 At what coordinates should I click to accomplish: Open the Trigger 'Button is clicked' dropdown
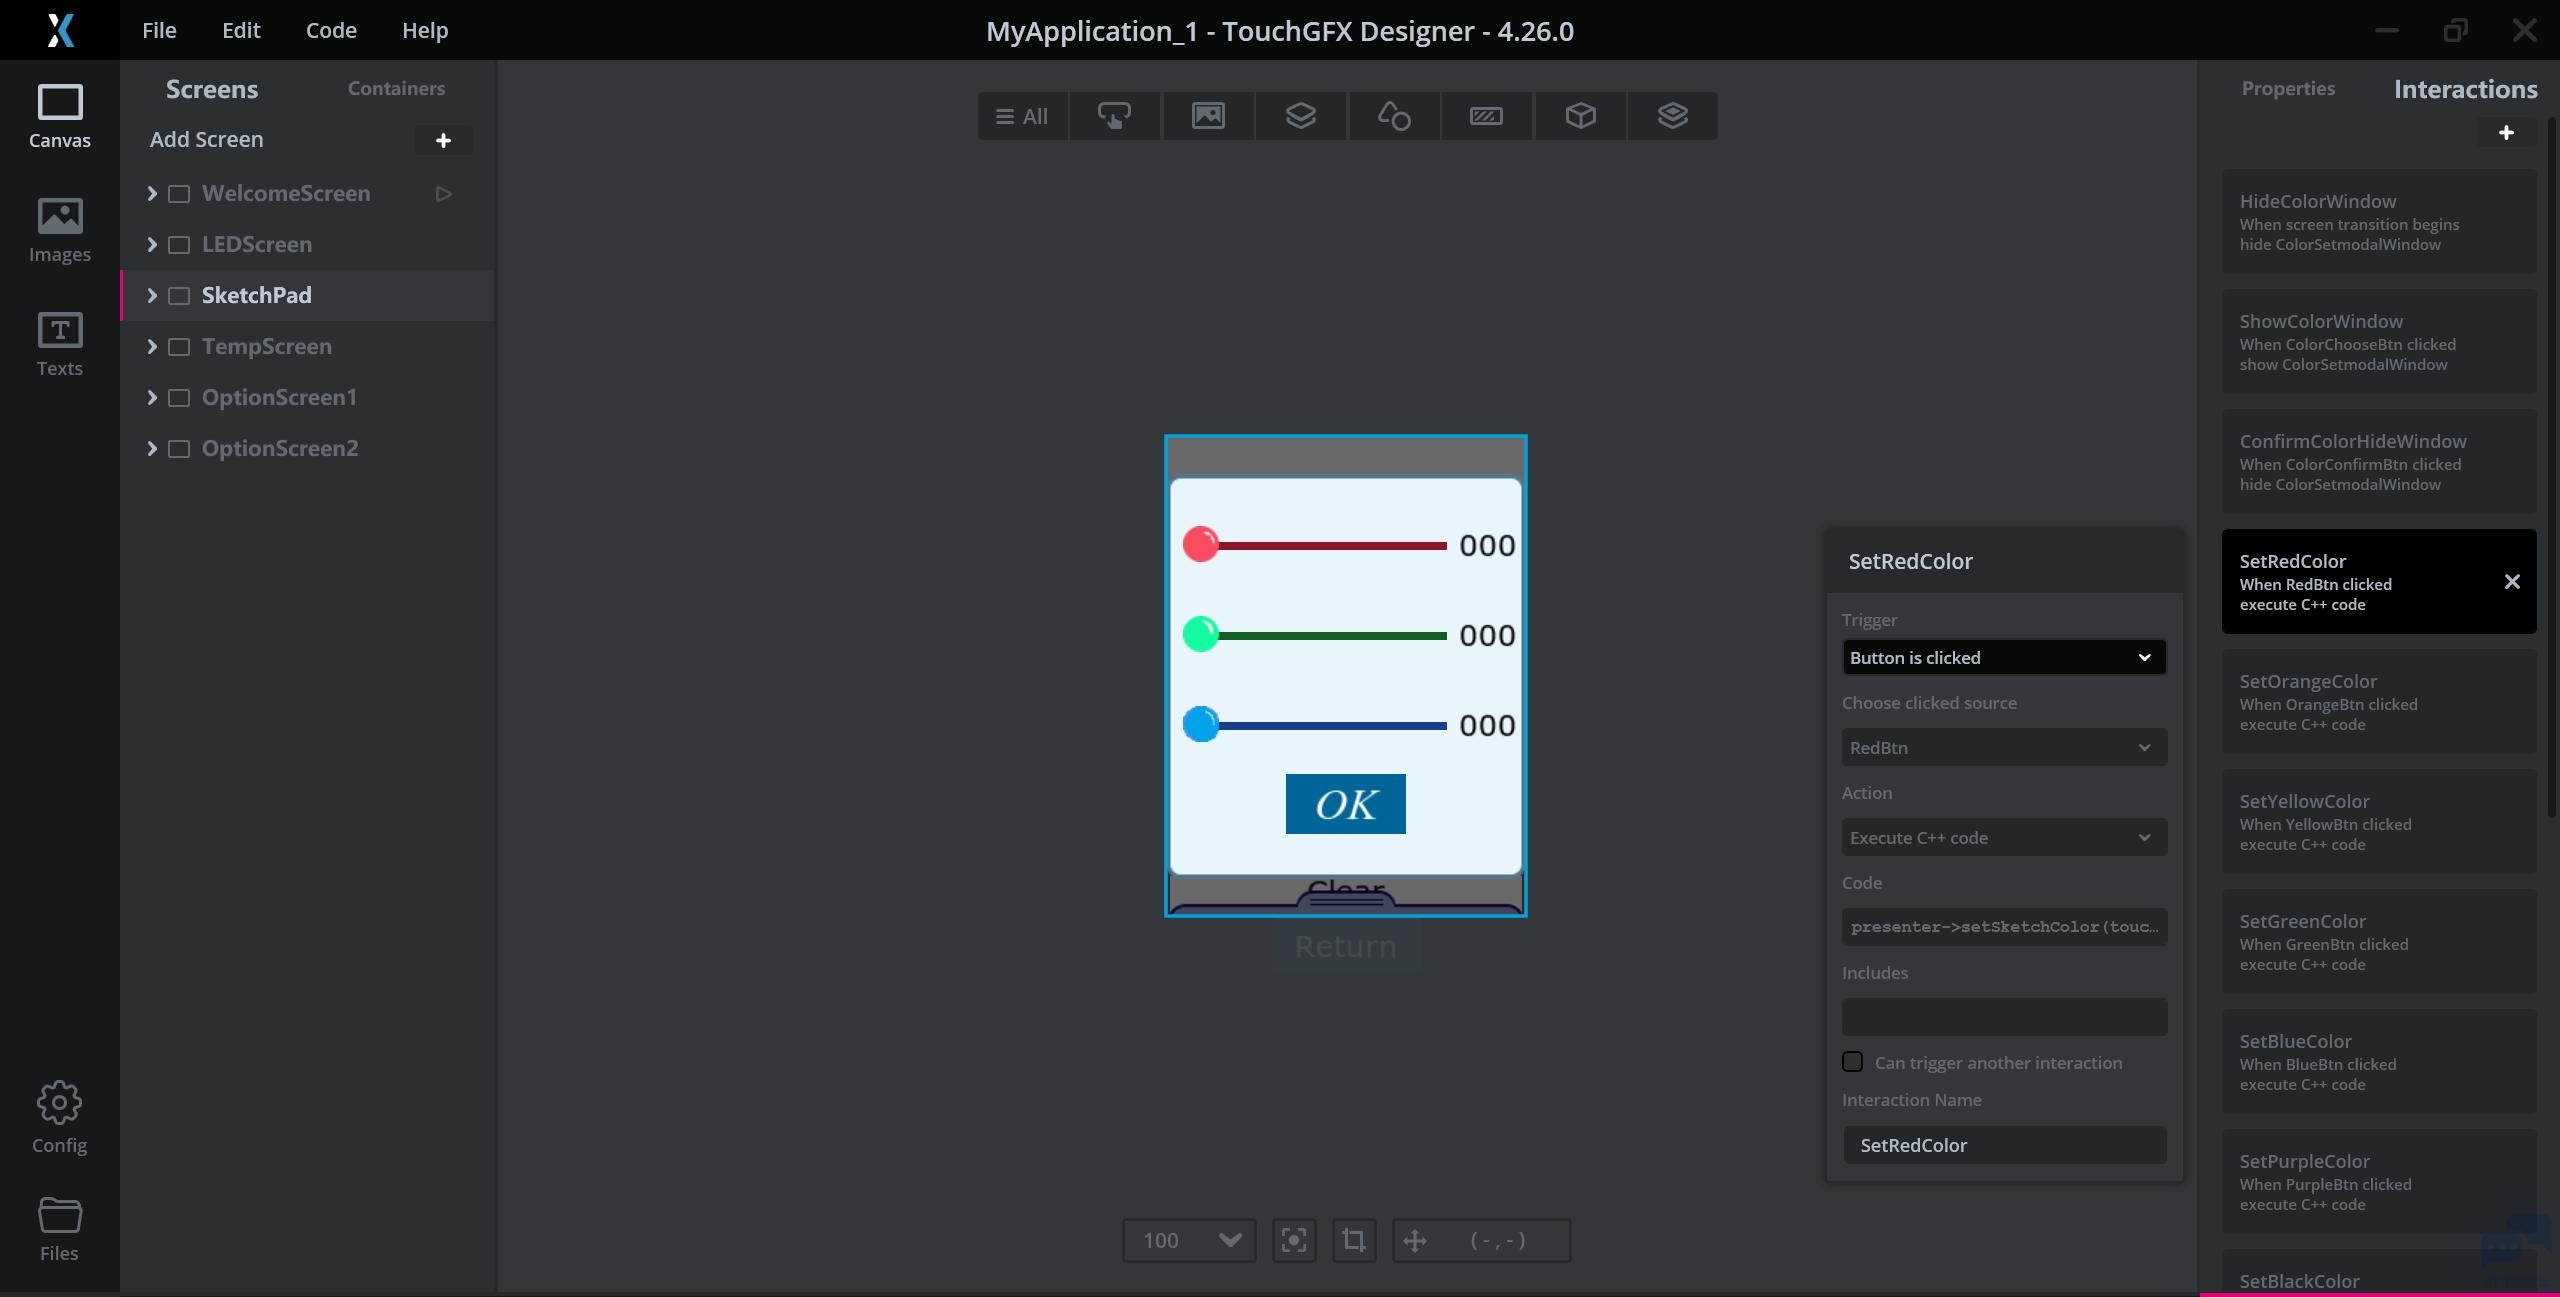click(2003, 657)
